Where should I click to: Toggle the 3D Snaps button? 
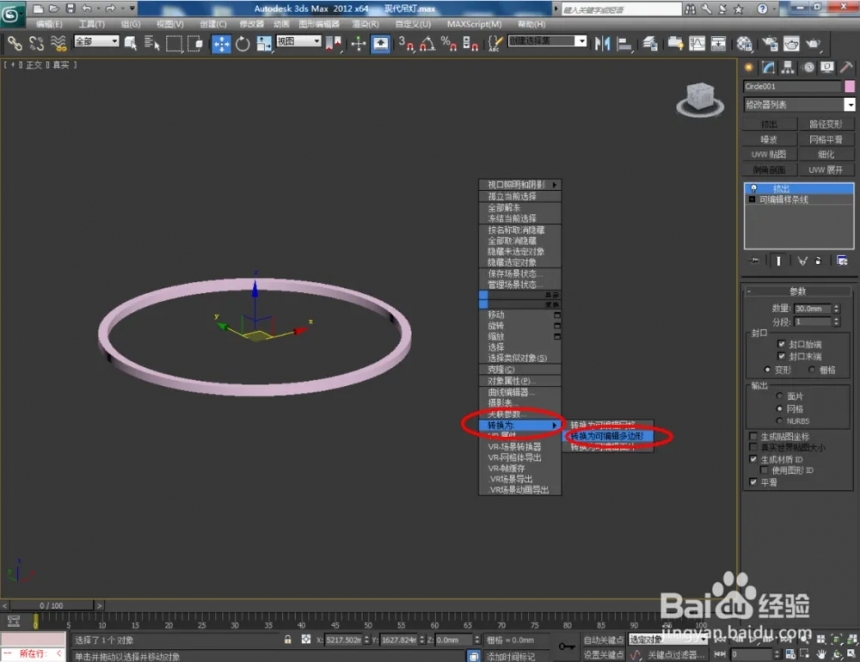pyautogui.click(x=406, y=44)
